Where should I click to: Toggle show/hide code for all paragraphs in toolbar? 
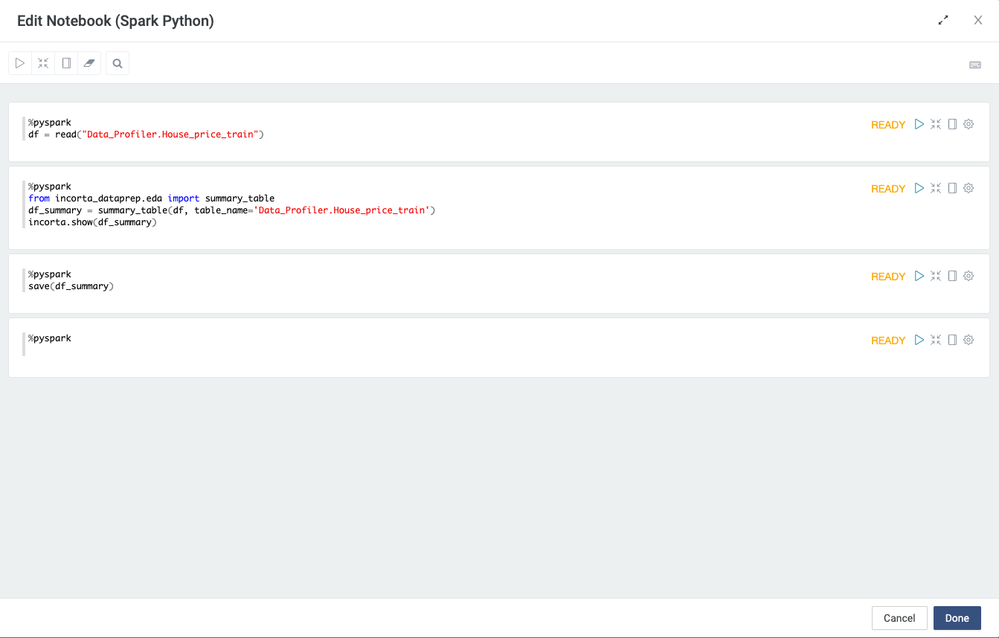43,63
